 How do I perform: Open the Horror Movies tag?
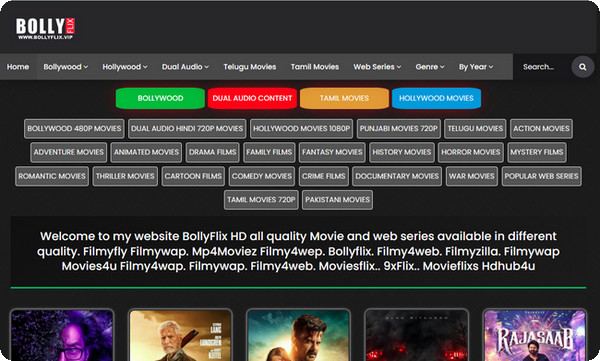click(x=471, y=152)
